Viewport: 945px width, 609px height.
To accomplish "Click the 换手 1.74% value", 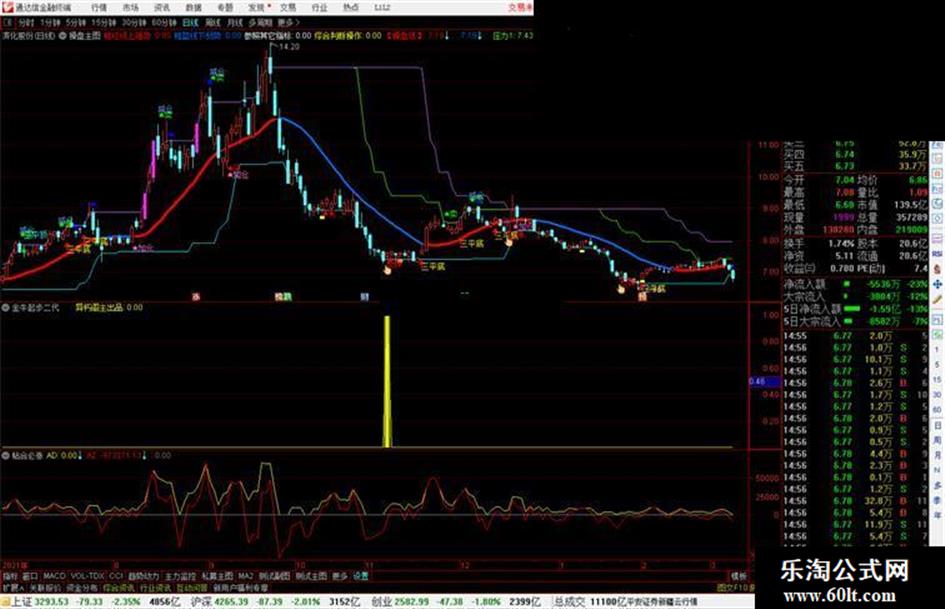I will click(x=841, y=244).
